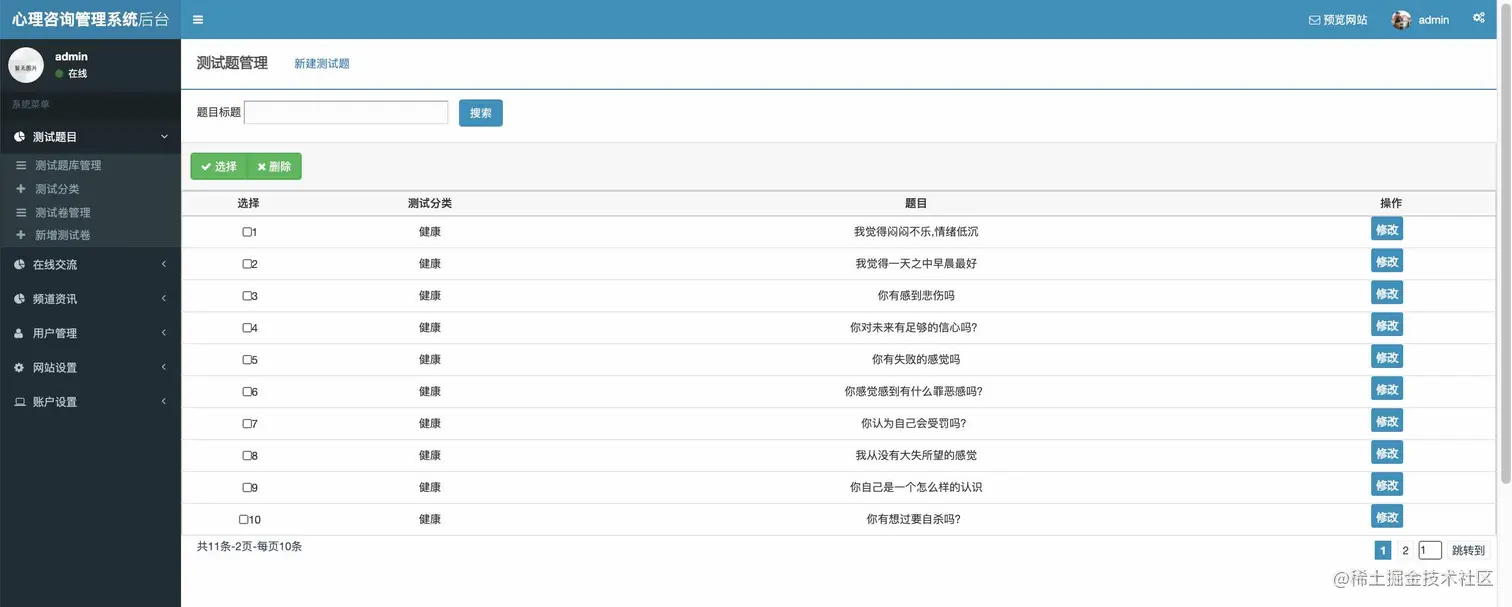The image size is (1512, 607).
Task: Click the current page 1 pagination button
Action: click(x=1383, y=550)
